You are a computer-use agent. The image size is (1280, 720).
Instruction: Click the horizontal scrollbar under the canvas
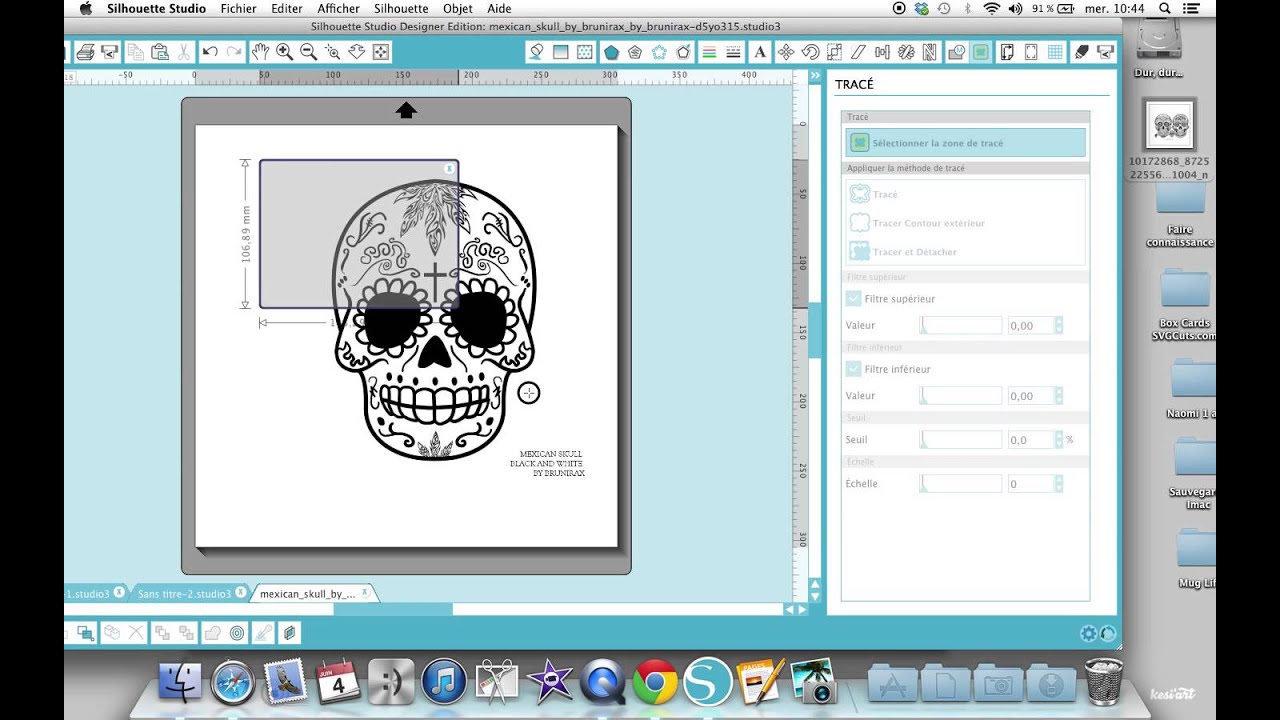tap(392, 609)
